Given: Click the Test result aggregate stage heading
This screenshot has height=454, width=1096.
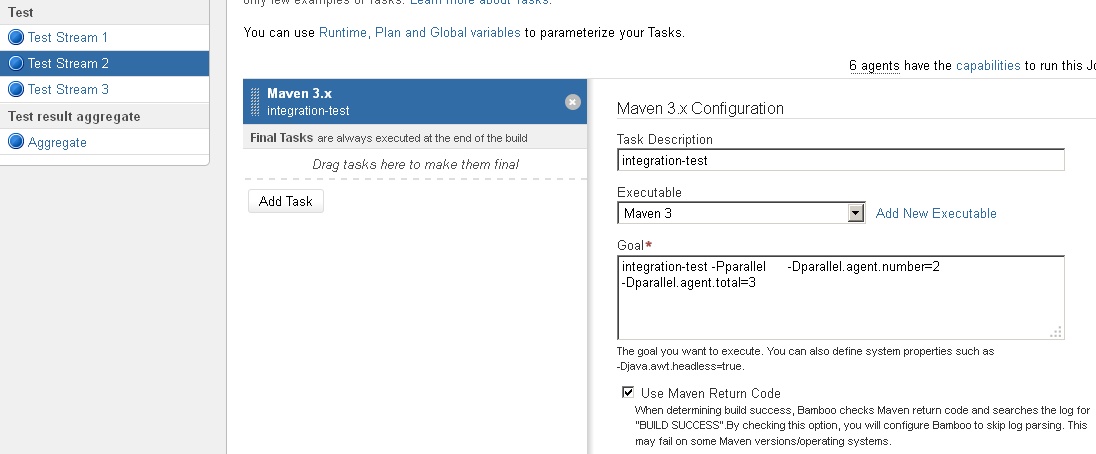Looking at the screenshot, I should pos(74,116).
